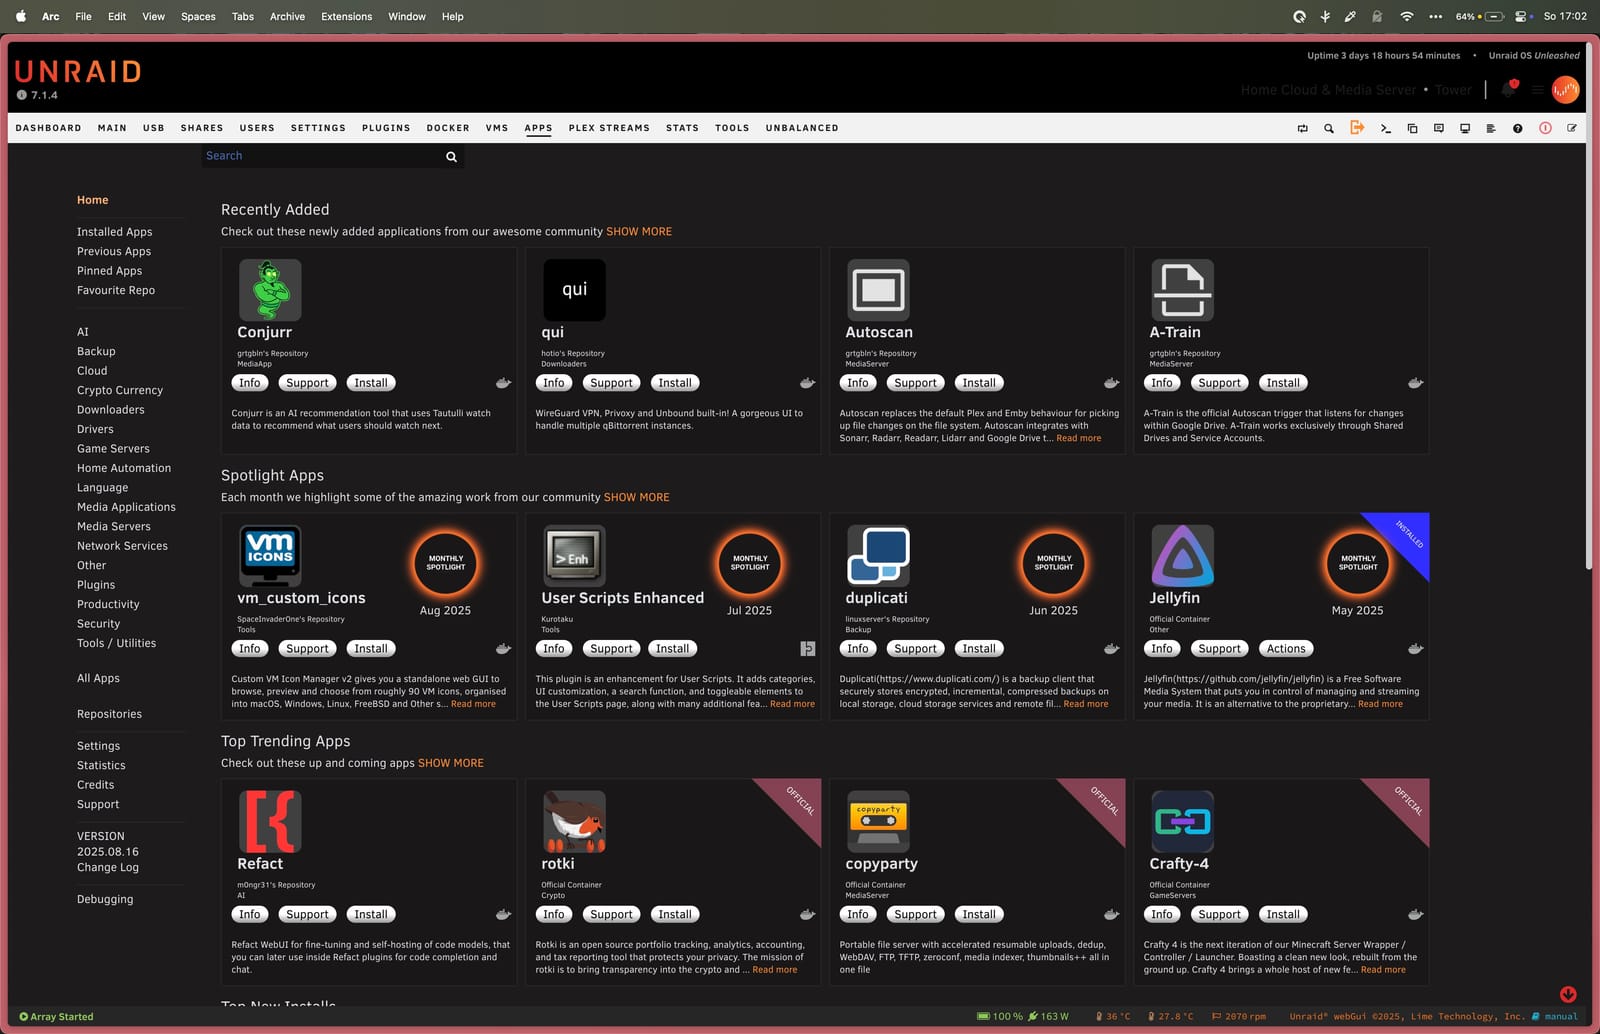
Task: Switch to the DOCKER tab
Action: pyautogui.click(x=447, y=128)
